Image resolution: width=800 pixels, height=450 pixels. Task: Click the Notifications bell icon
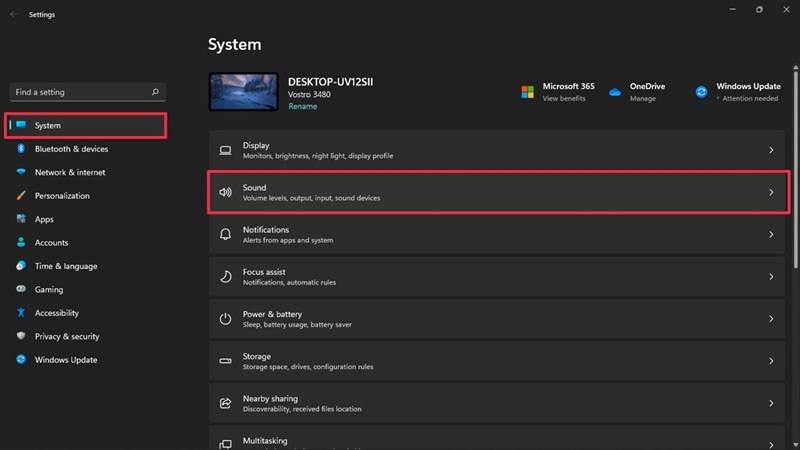[x=225, y=234]
